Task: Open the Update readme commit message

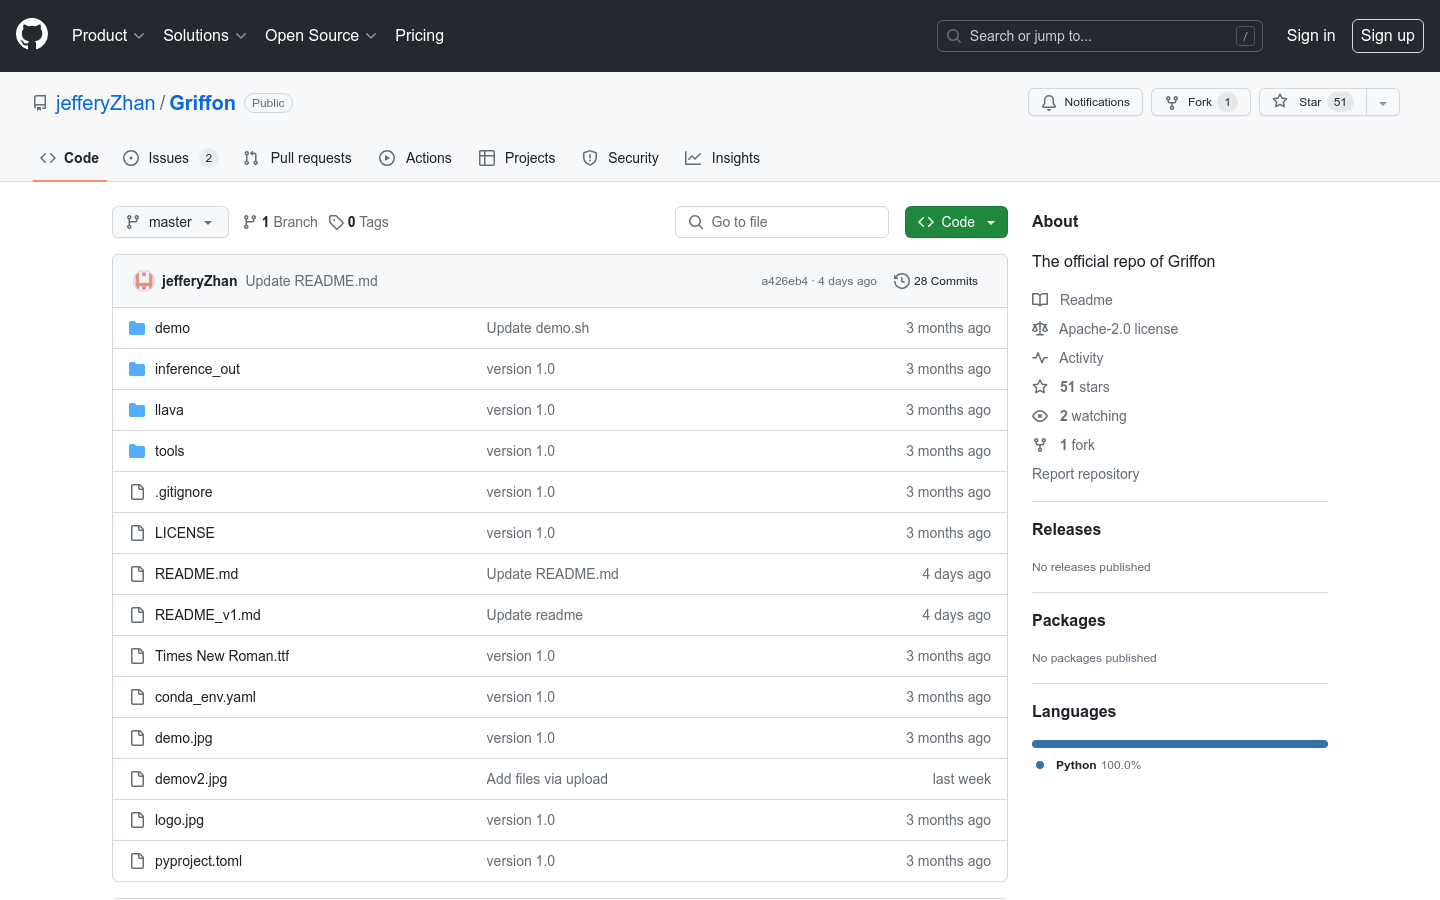Action: coord(534,615)
